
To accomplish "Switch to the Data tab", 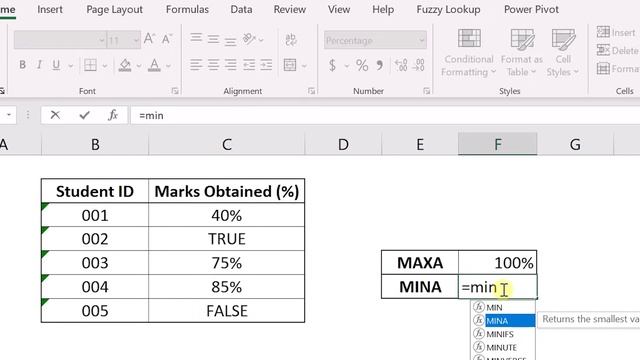I will pos(241,9).
